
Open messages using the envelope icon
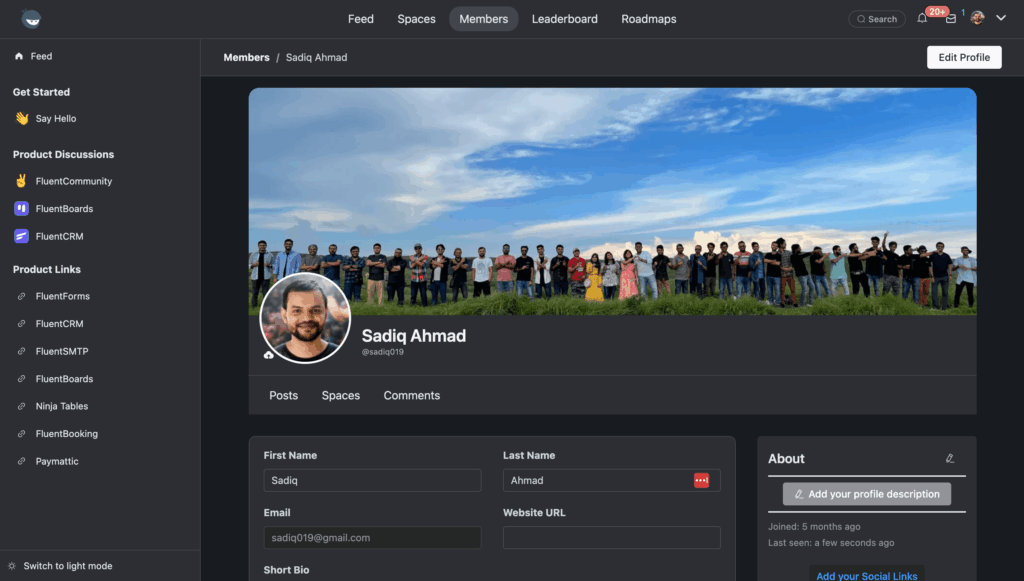point(950,18)
